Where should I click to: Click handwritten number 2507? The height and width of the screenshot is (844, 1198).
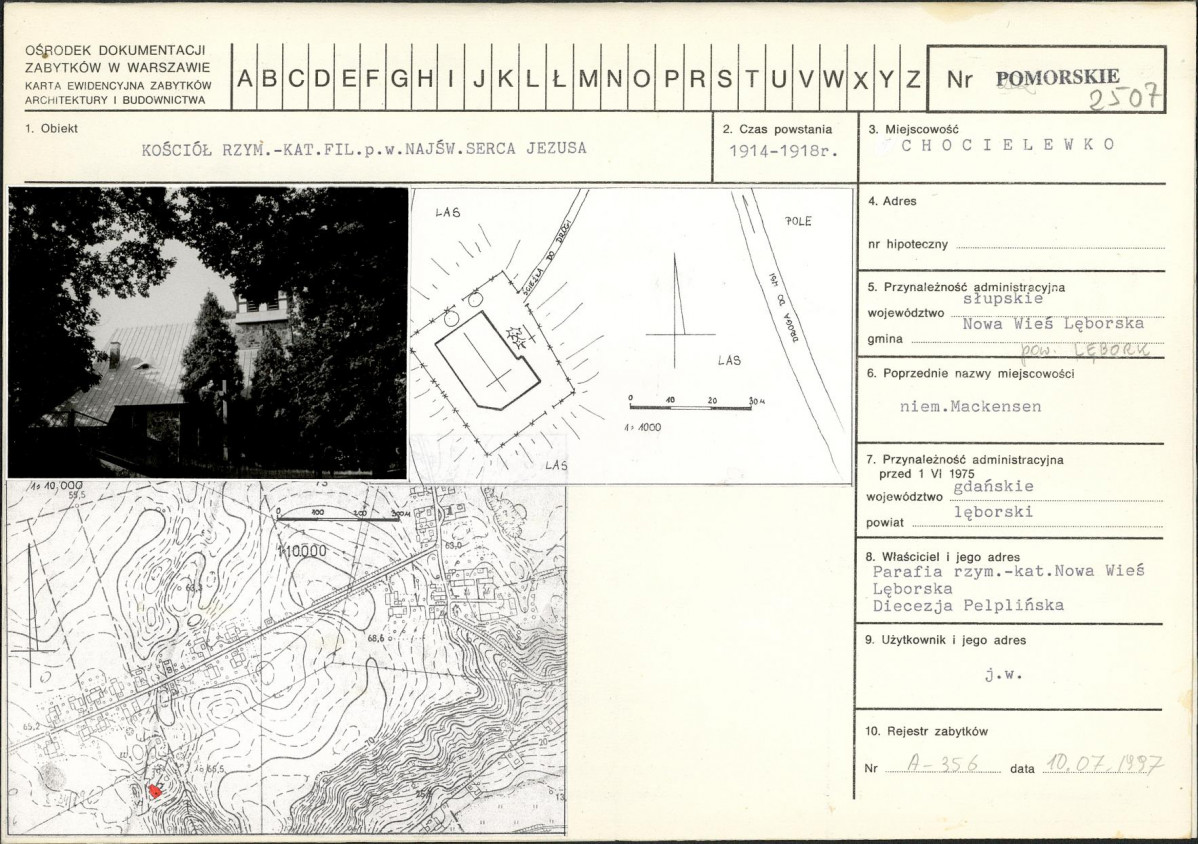pyautogui.click(x=1125, y=99)
